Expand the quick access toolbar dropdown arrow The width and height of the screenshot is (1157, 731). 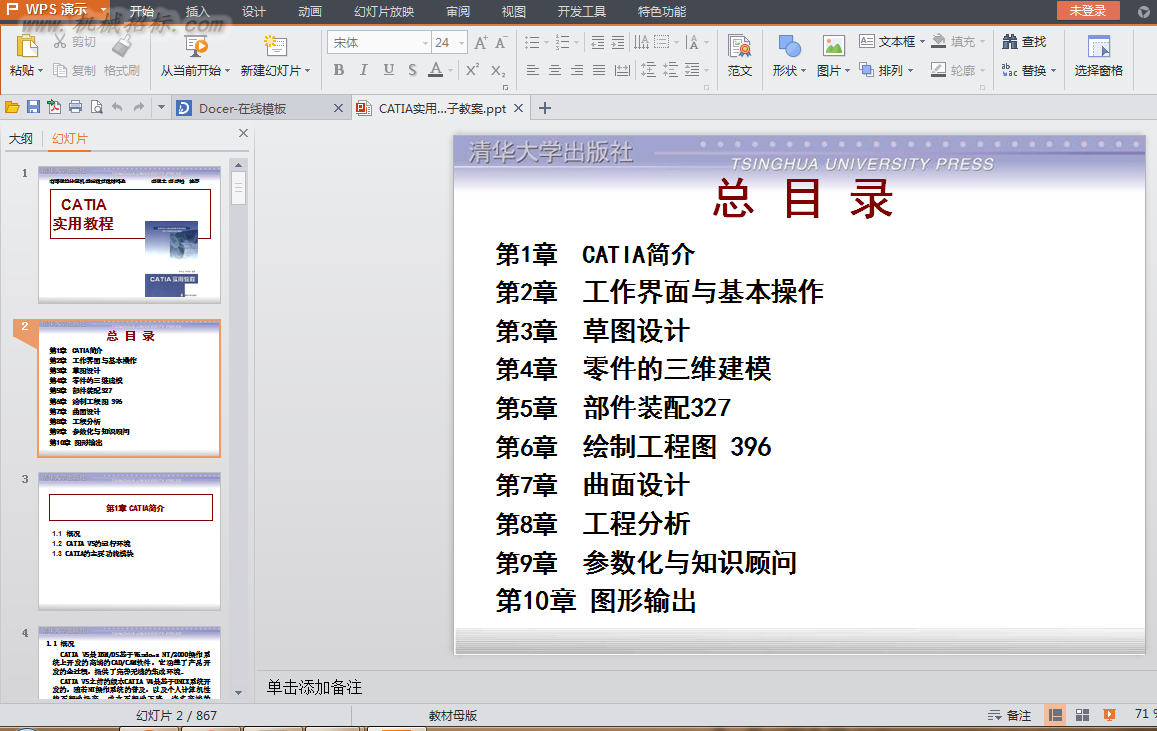tap(161, 108)
